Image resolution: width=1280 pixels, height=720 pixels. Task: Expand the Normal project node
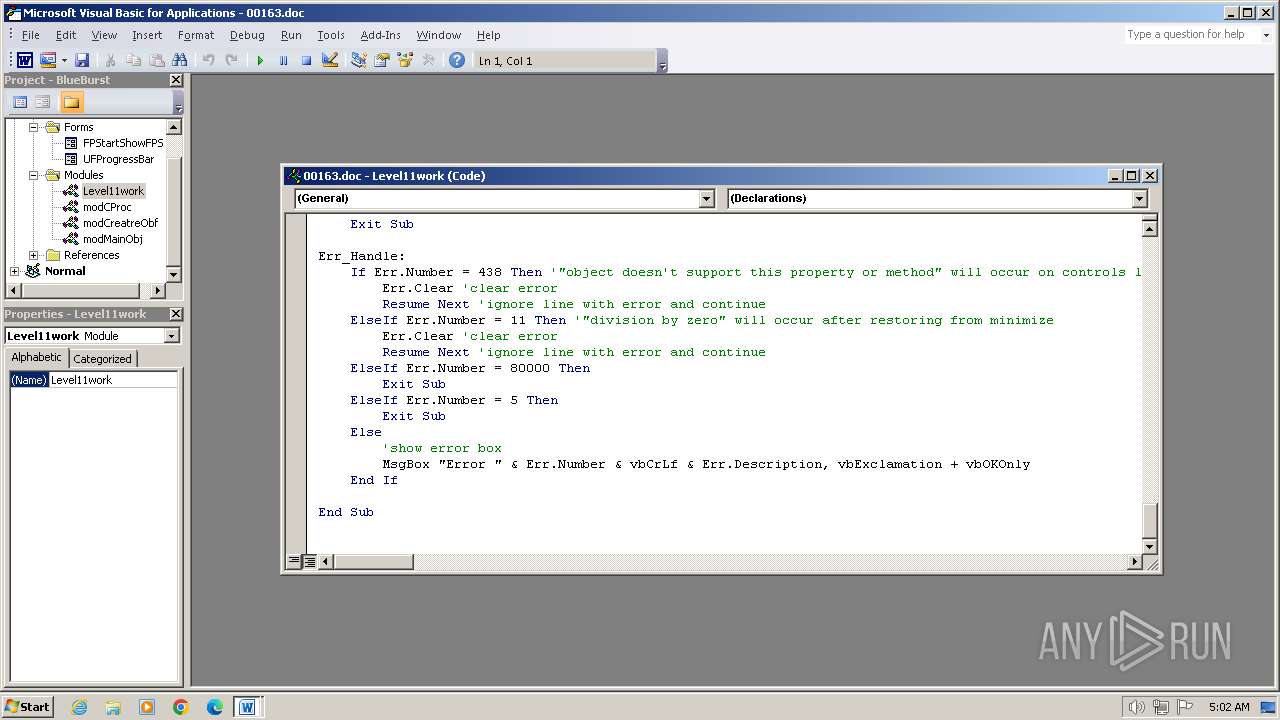coord(14,271)
